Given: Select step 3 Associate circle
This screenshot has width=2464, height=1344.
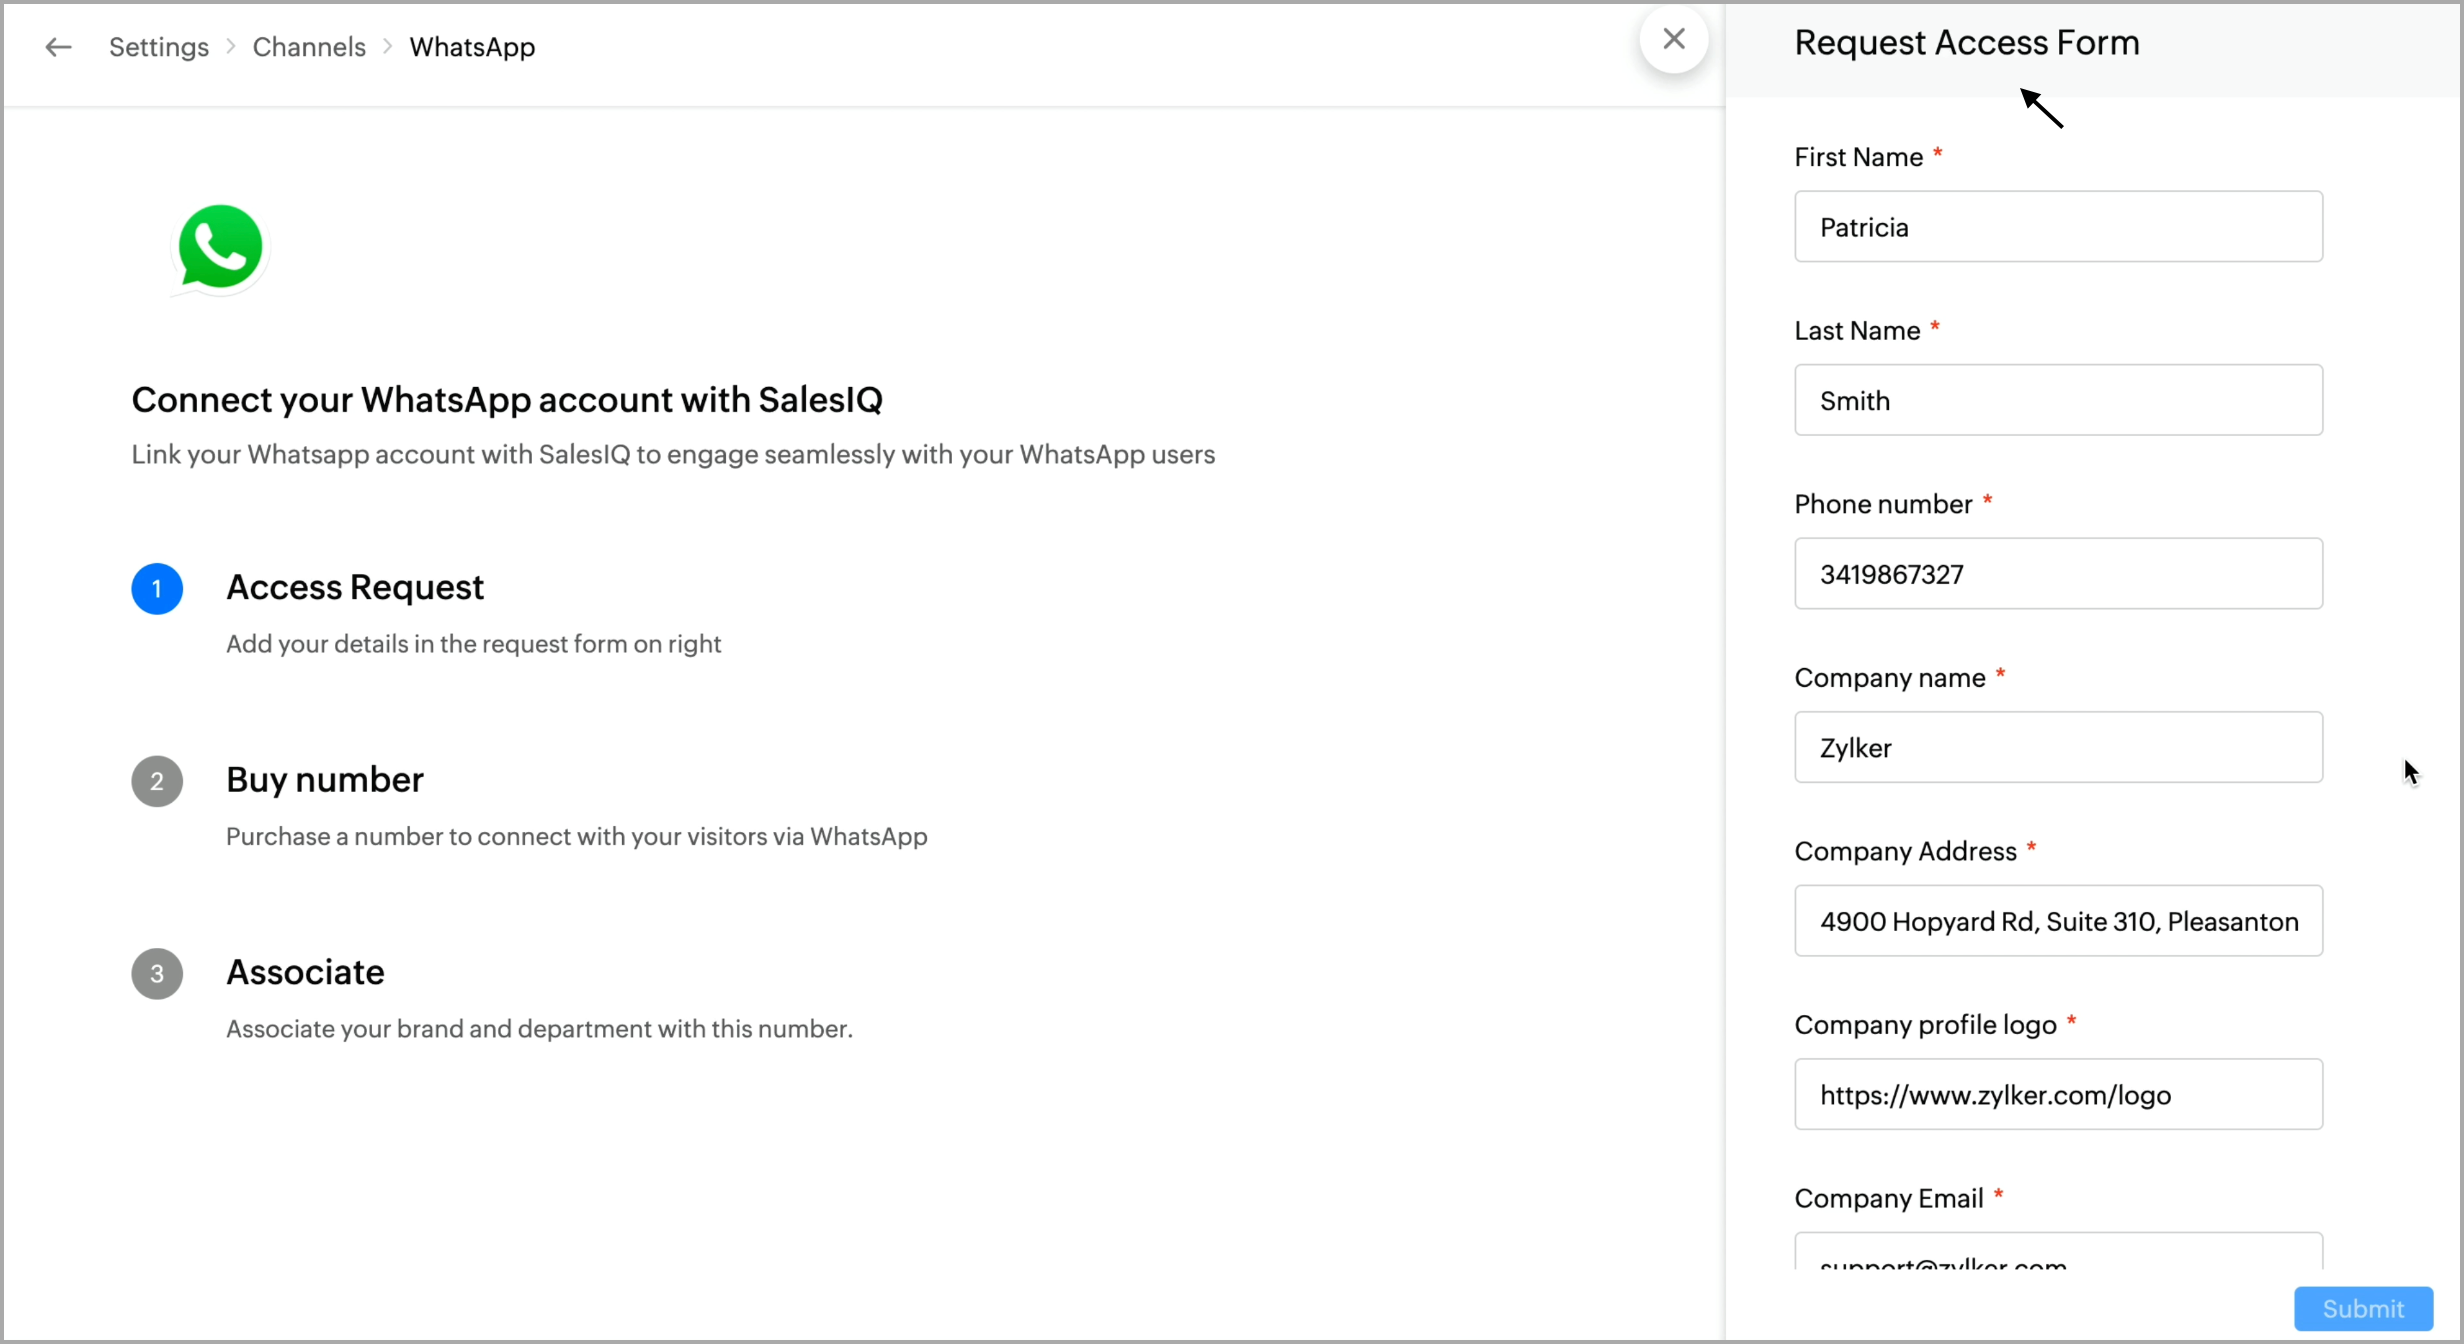Looking at the screenshot, I should pos(157,973).
